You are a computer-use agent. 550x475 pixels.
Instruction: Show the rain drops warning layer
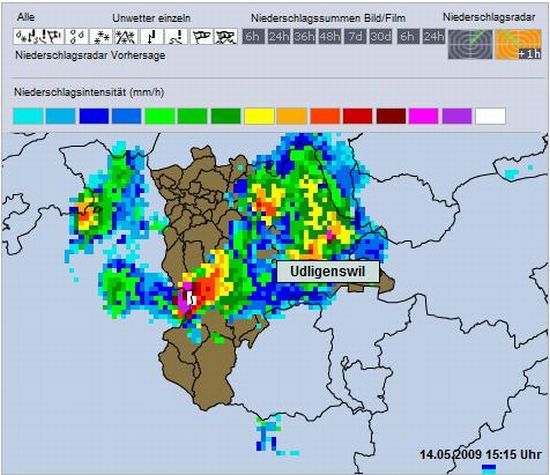click(x=77, y=36)
